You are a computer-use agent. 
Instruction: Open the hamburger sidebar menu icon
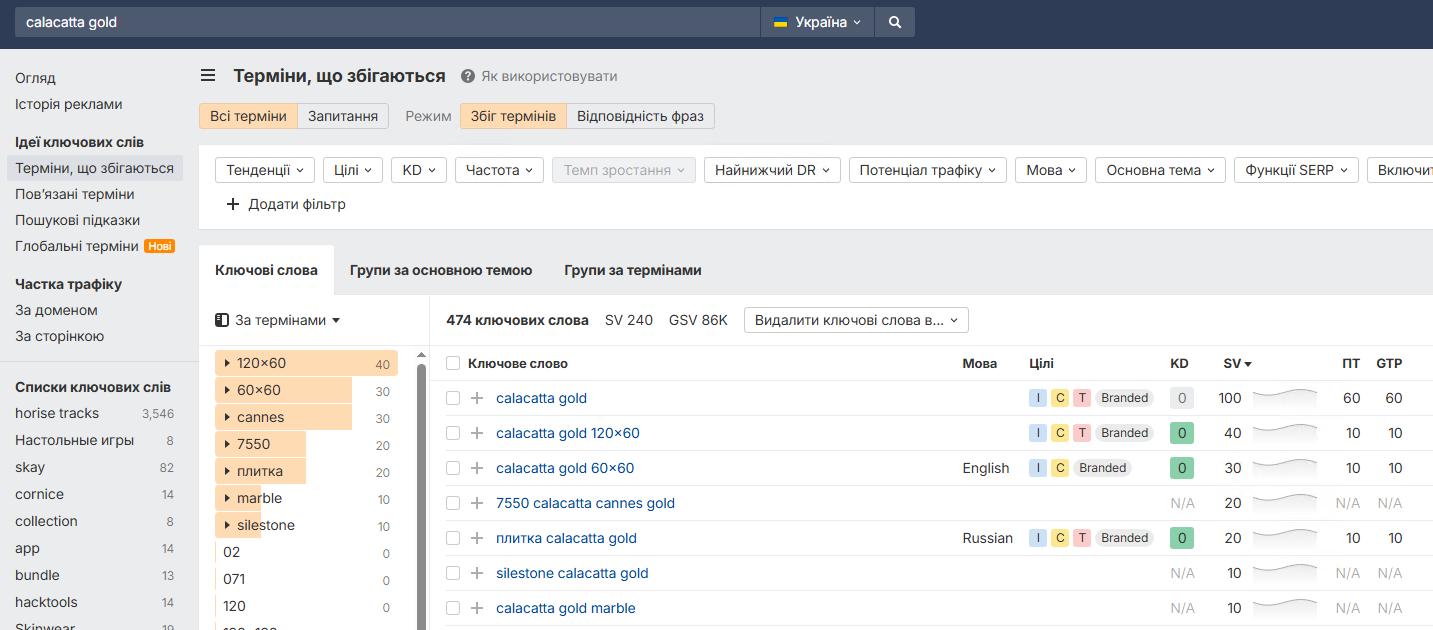pyautogui.click(x=208, y=76)
